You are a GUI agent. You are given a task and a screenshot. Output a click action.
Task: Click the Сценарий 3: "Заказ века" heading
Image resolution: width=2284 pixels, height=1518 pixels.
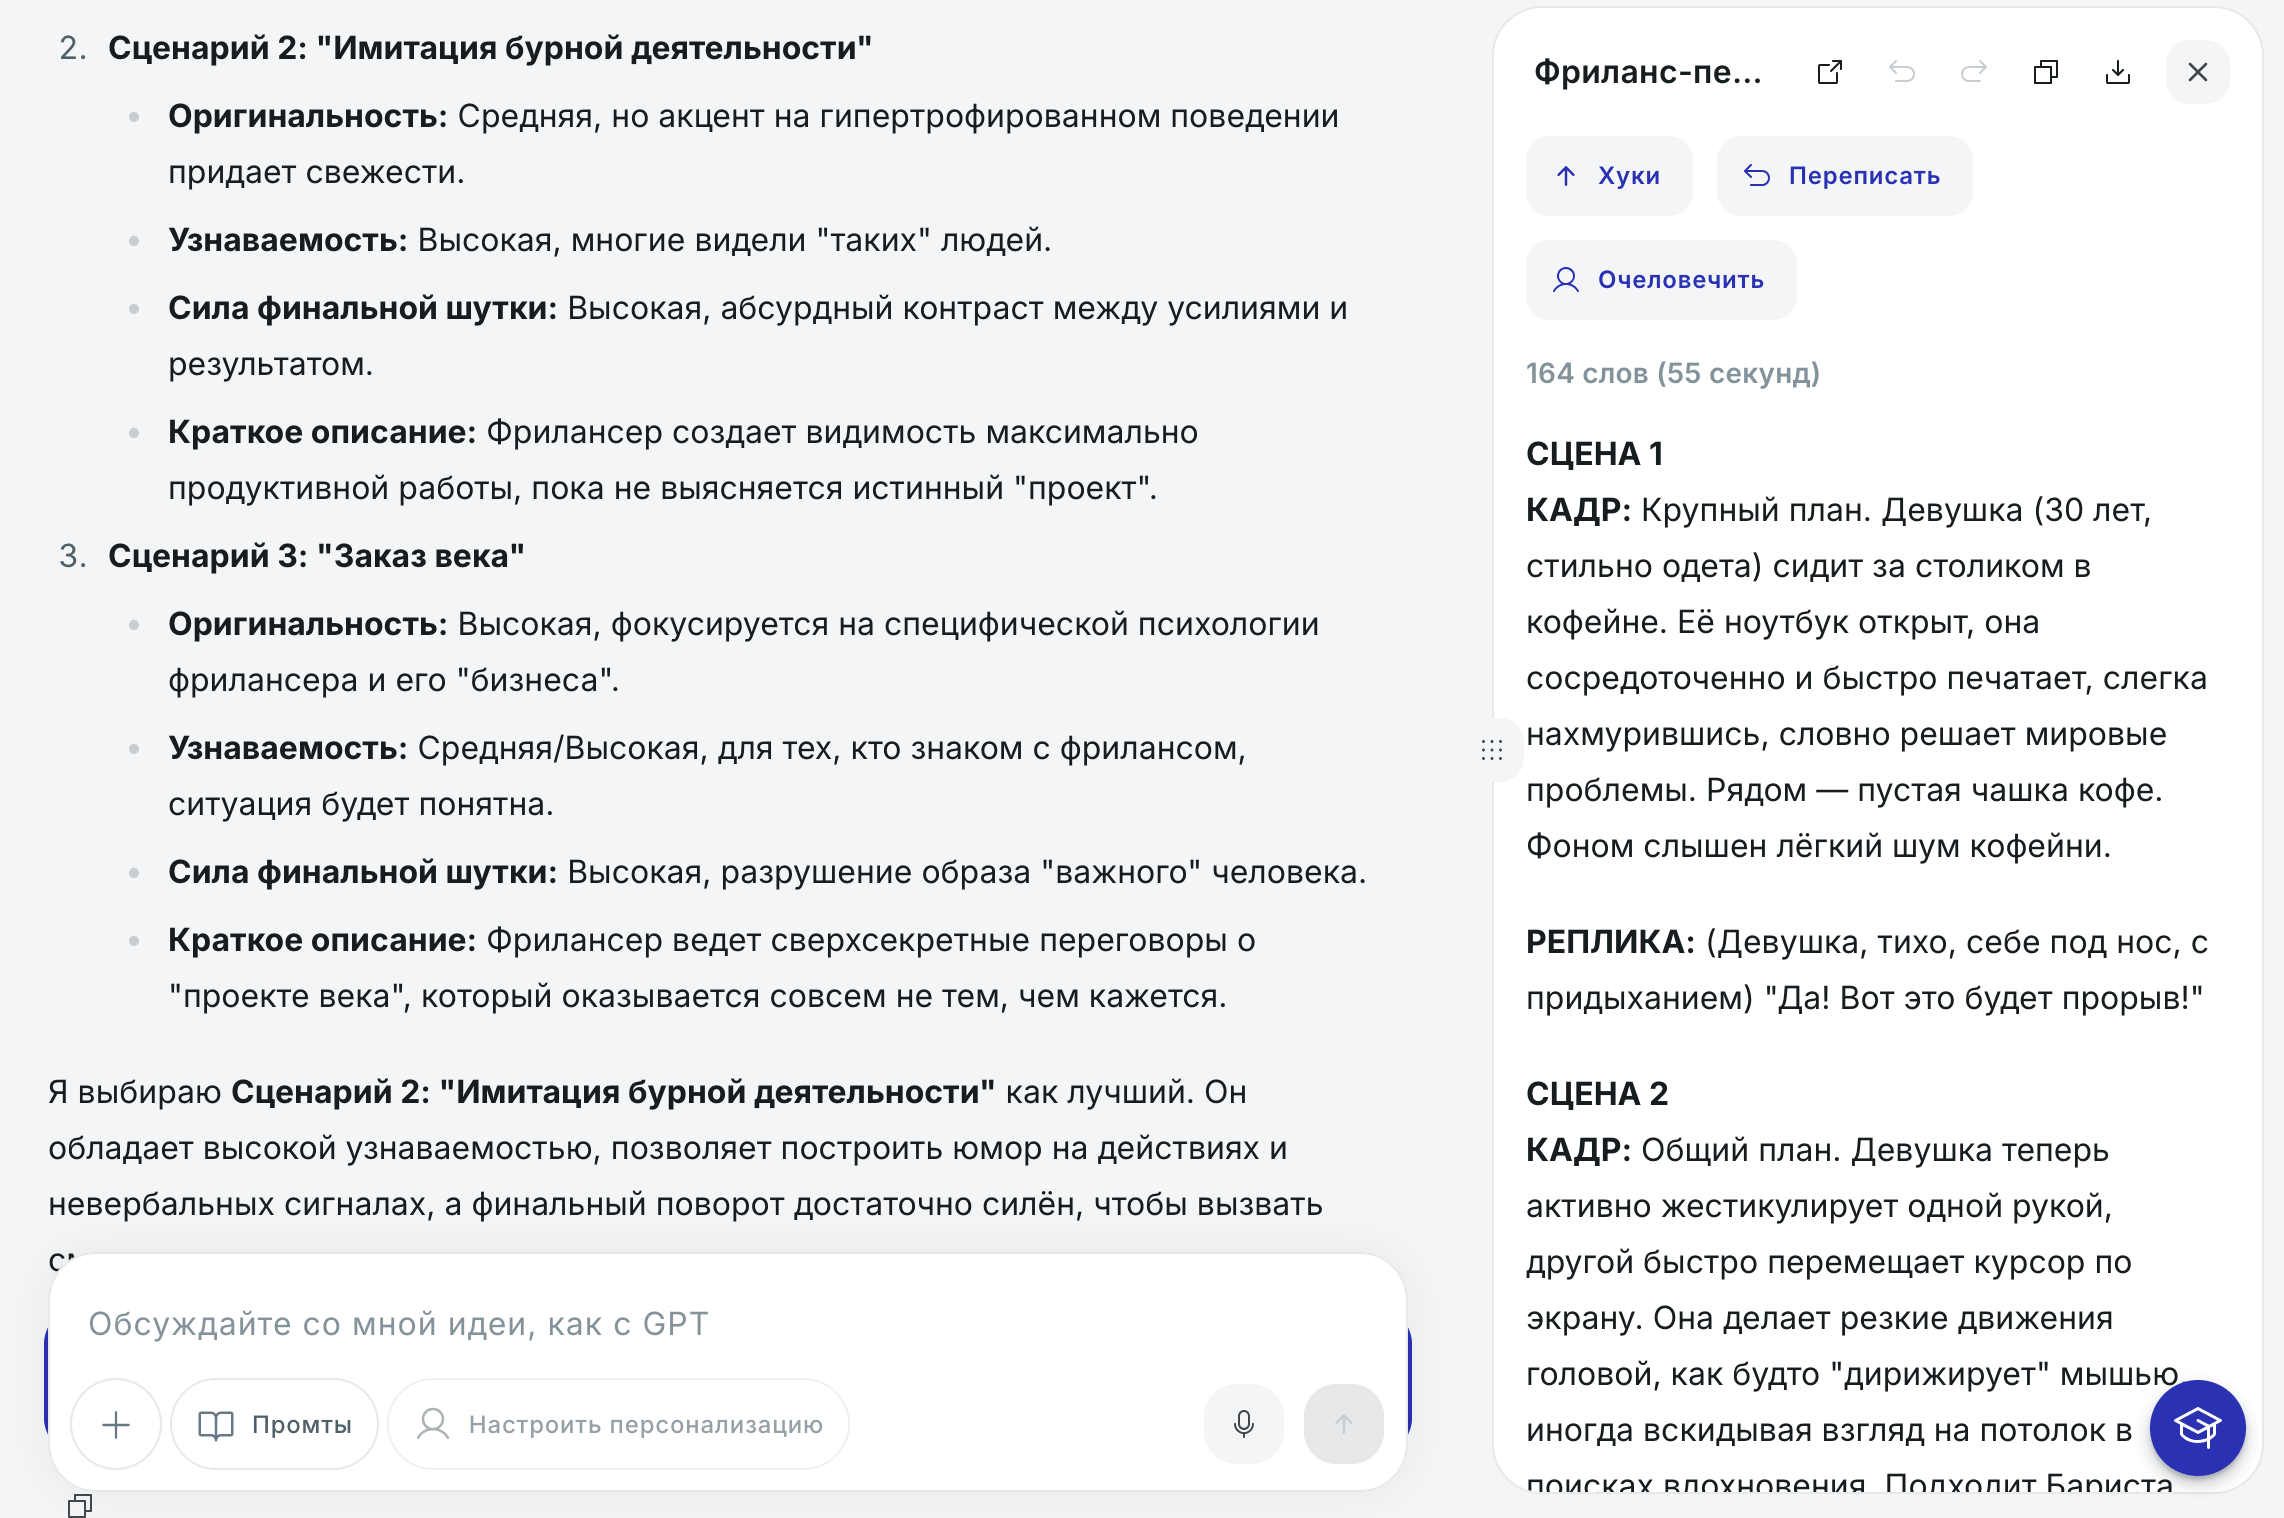316,556
